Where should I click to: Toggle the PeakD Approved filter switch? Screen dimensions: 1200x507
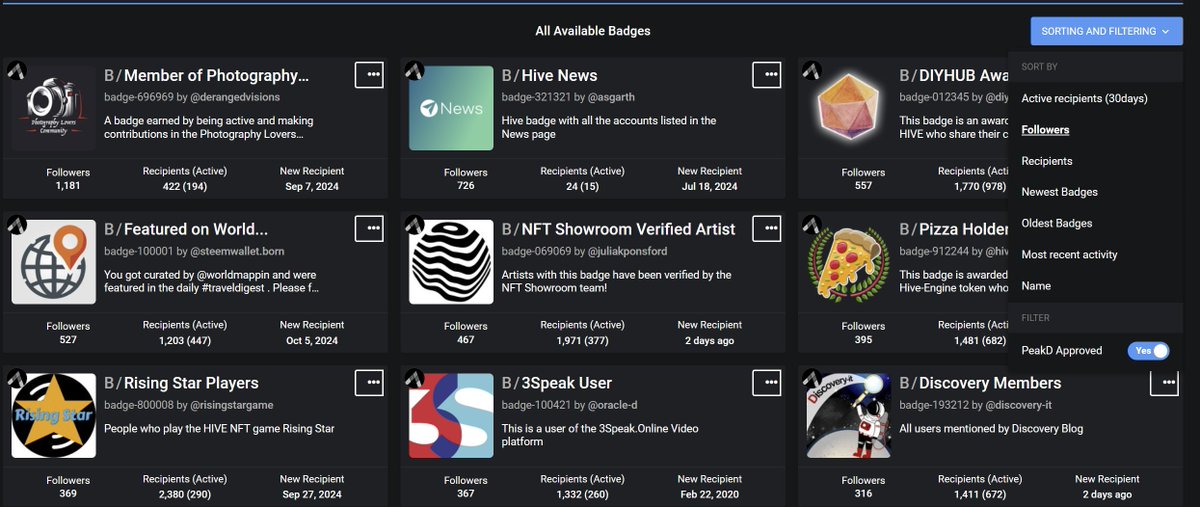point(1148,350)
